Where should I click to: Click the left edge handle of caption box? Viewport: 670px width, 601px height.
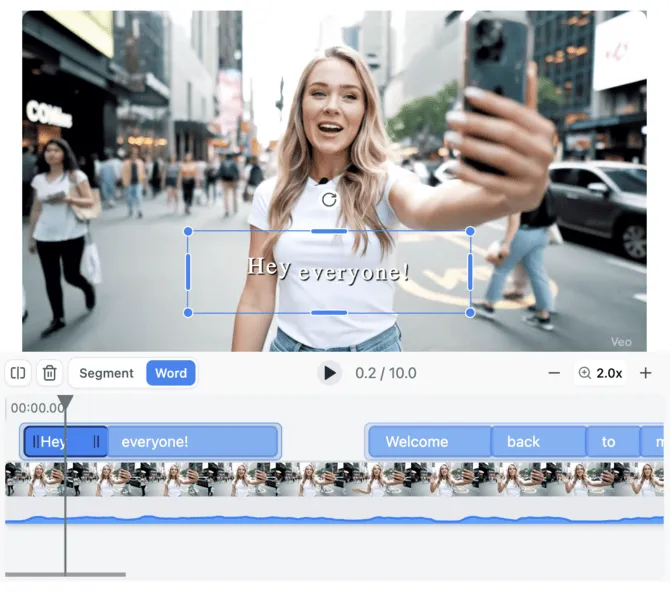point(188,272)
